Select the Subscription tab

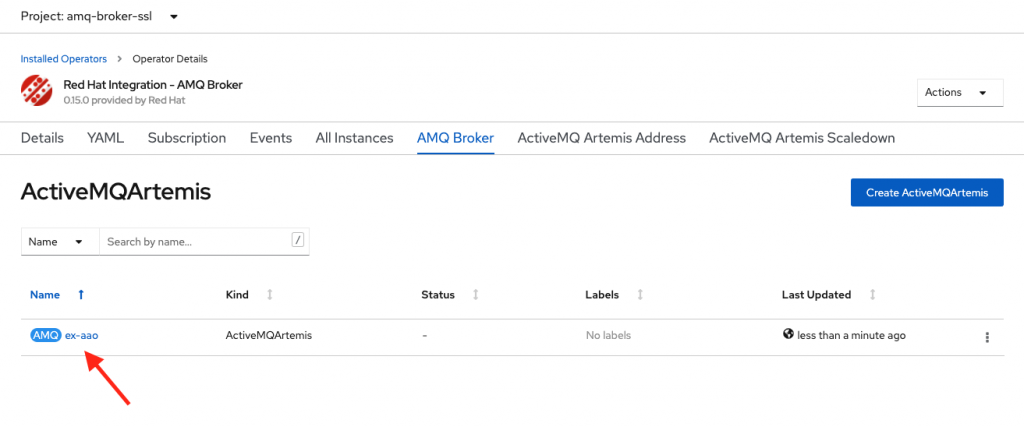[187, 138]
